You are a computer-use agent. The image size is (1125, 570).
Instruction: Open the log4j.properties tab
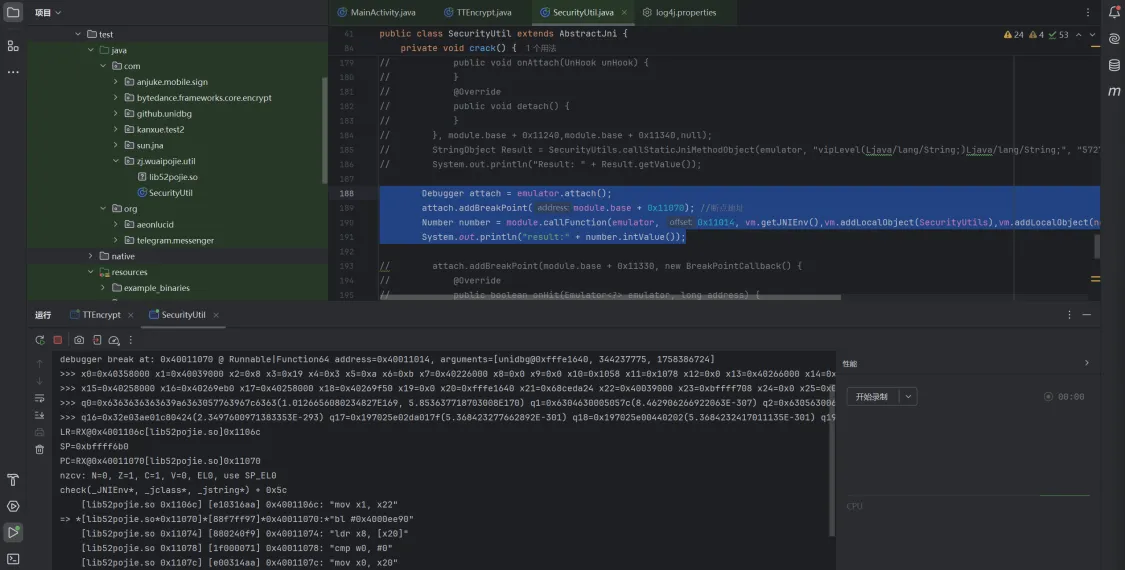pyautogui.click(x=679, y=12)
